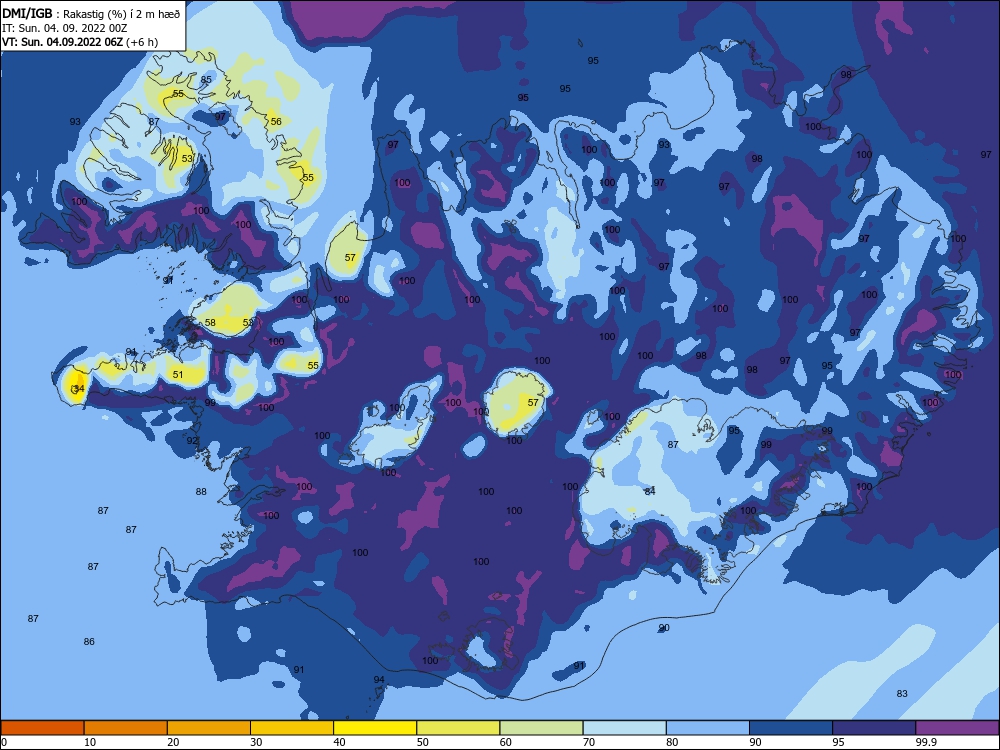This screenshot has width=1000, height=750.
Task: Click the '30' legend tick label
Action: 256,742
